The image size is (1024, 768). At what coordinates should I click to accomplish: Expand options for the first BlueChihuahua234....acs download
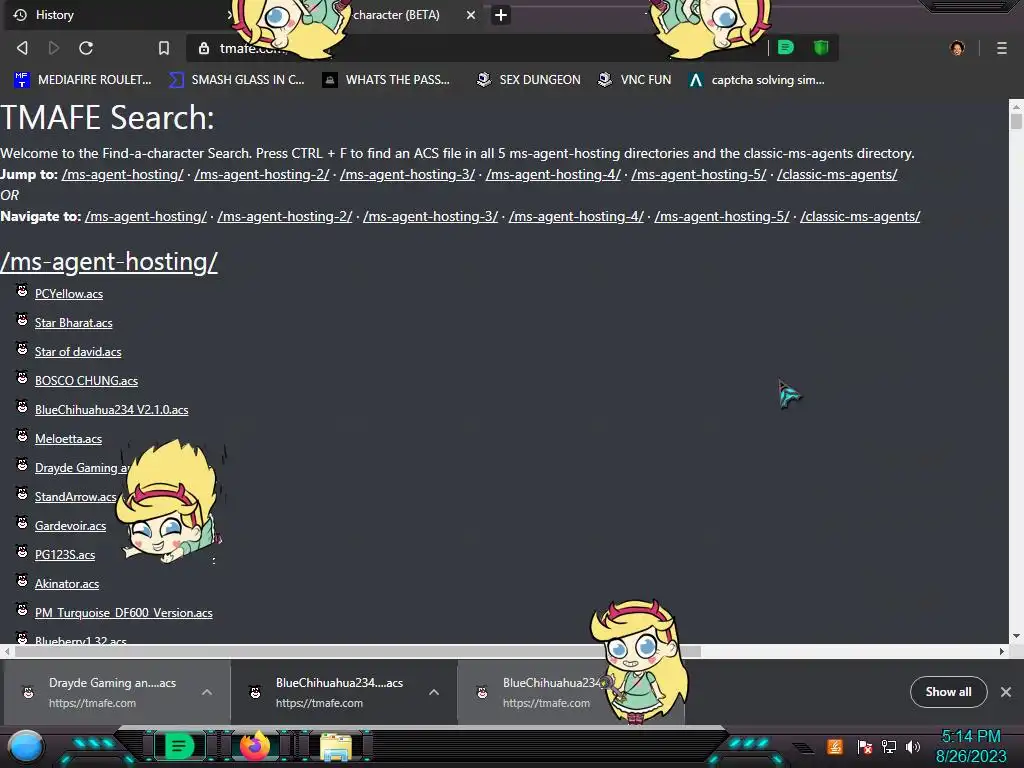[x=434, y=692]
